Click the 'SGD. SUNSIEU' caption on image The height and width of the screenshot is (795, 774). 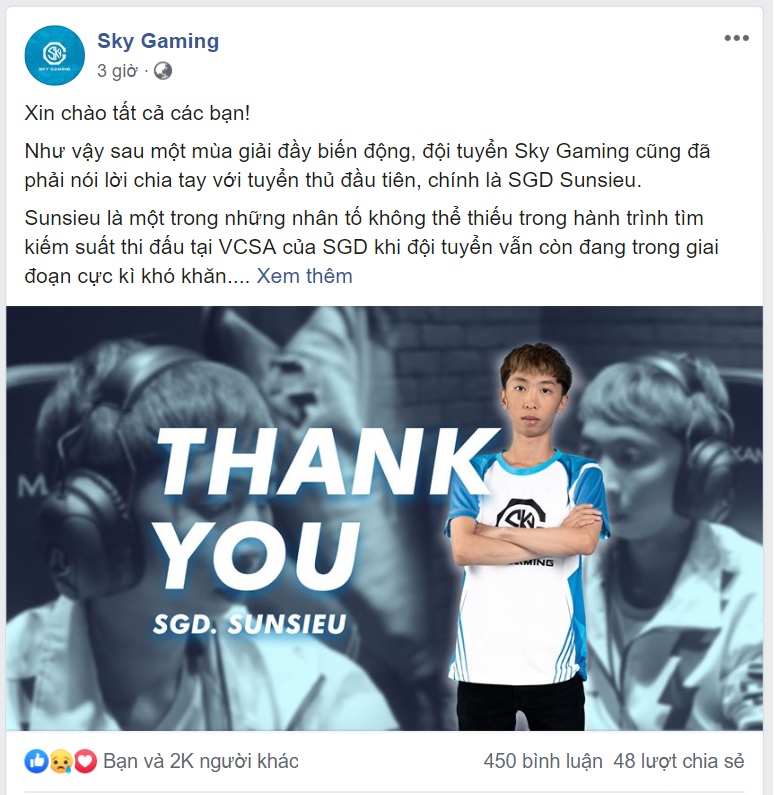[x=249, y=624]
